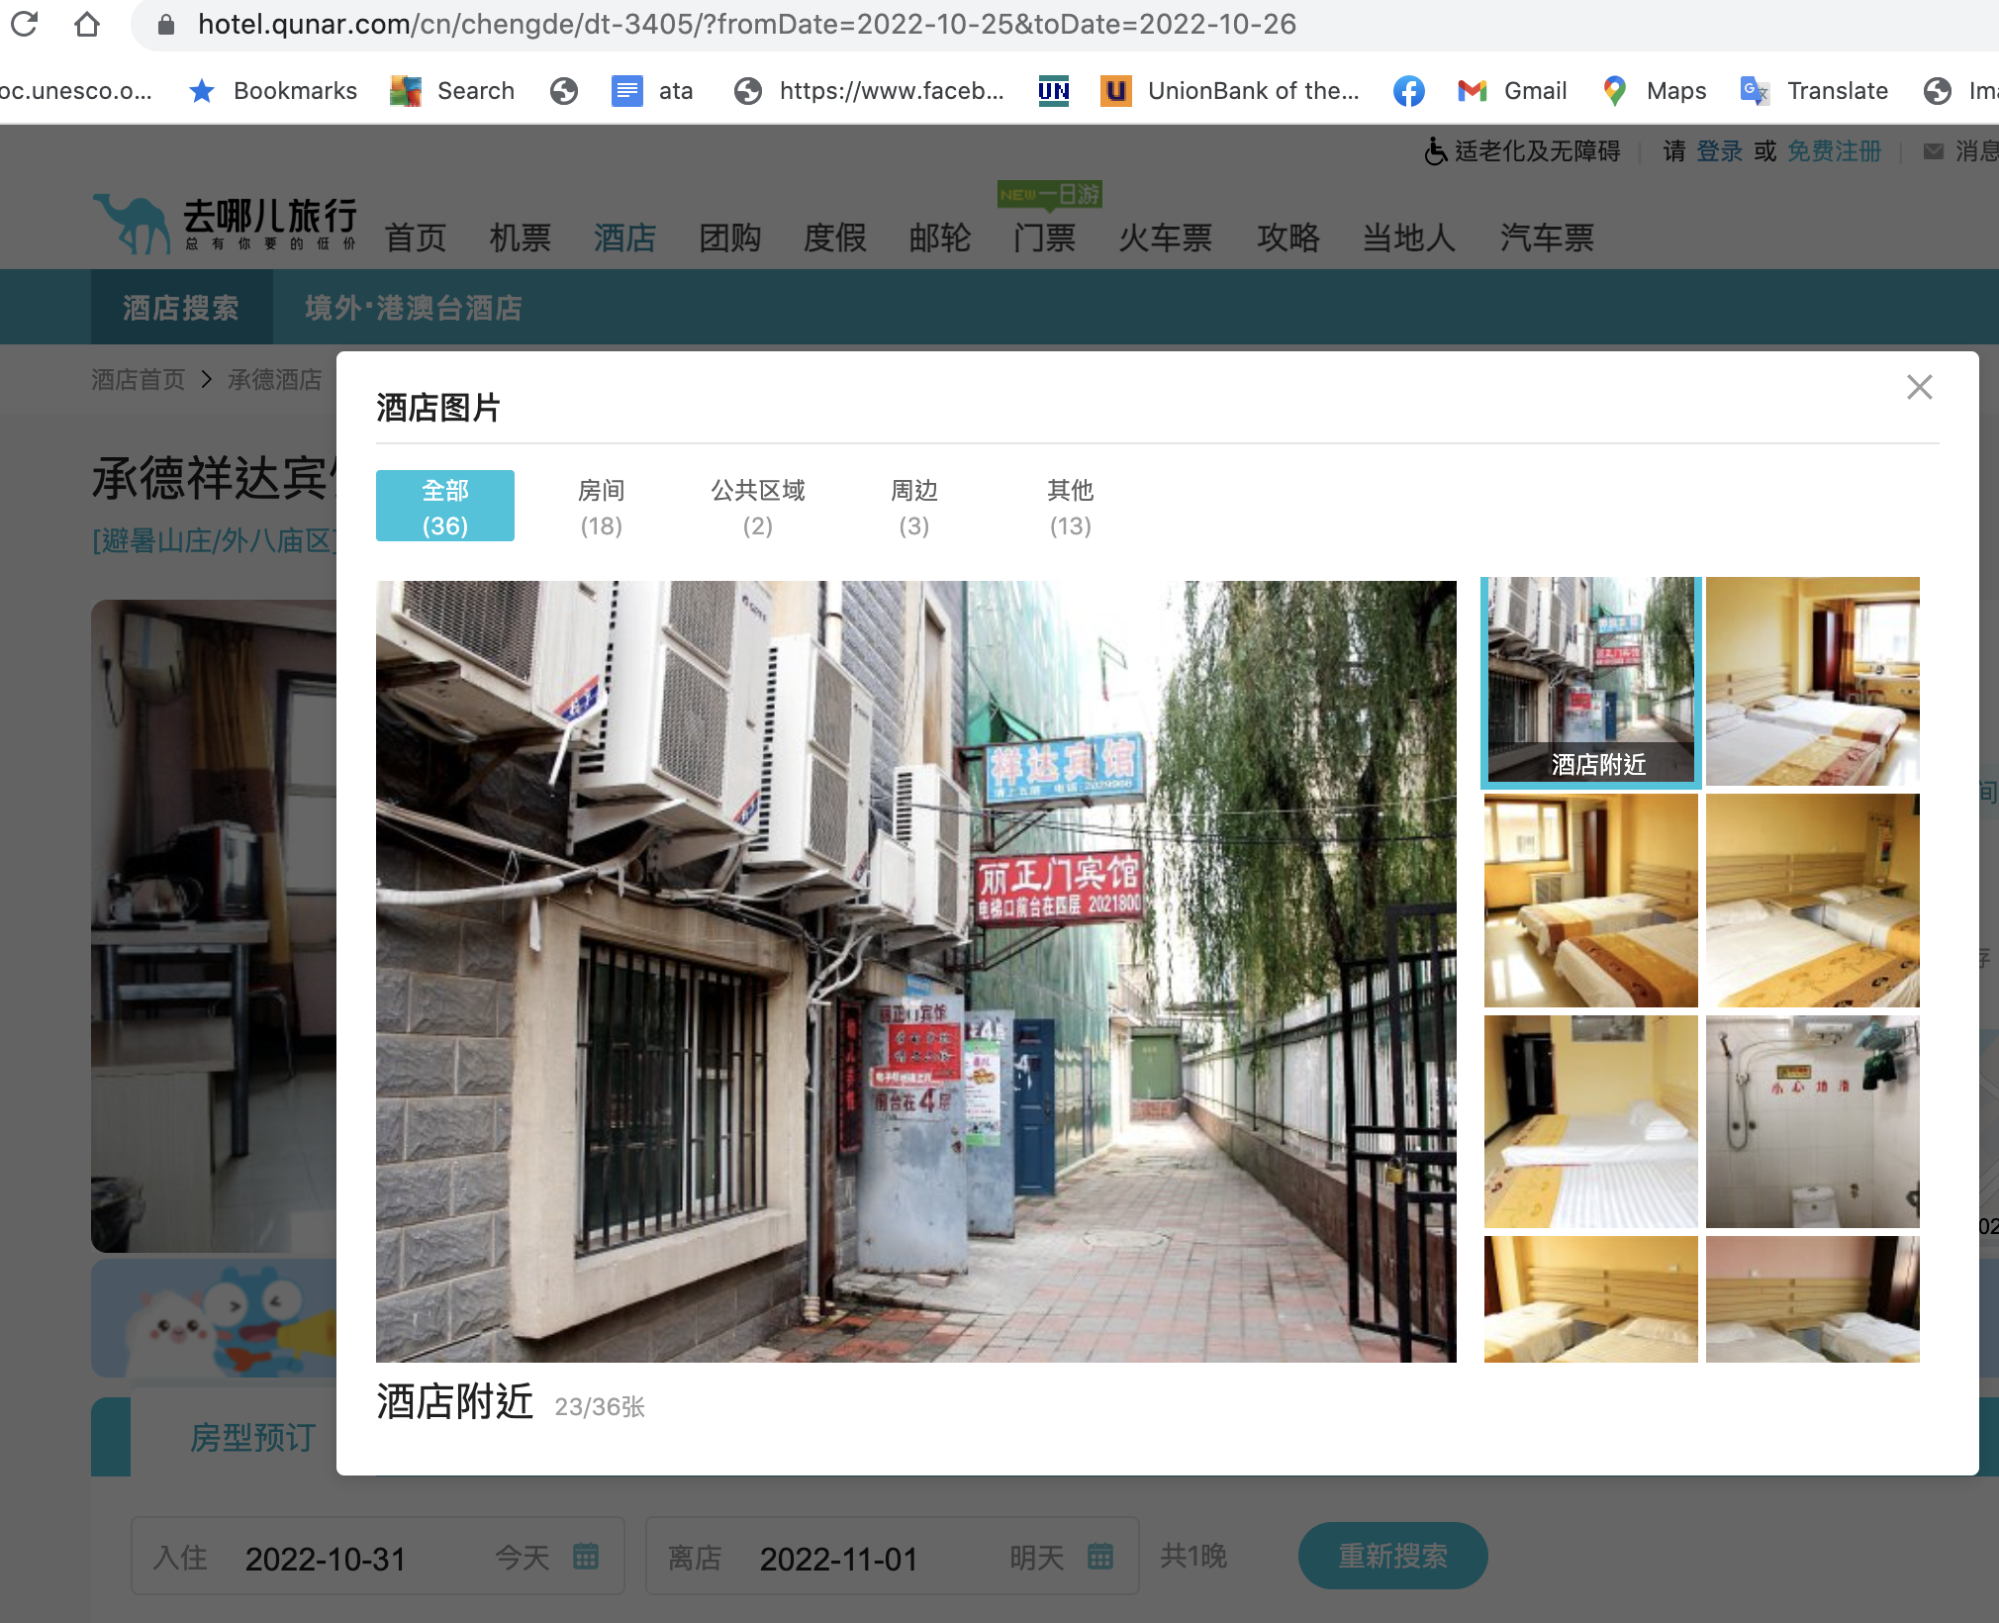The width and height of the screenshot is (1999, 1623).
Task: Select the 其他 (13) photo tab
Action: pyautogui.click(x=1069, y=506)
